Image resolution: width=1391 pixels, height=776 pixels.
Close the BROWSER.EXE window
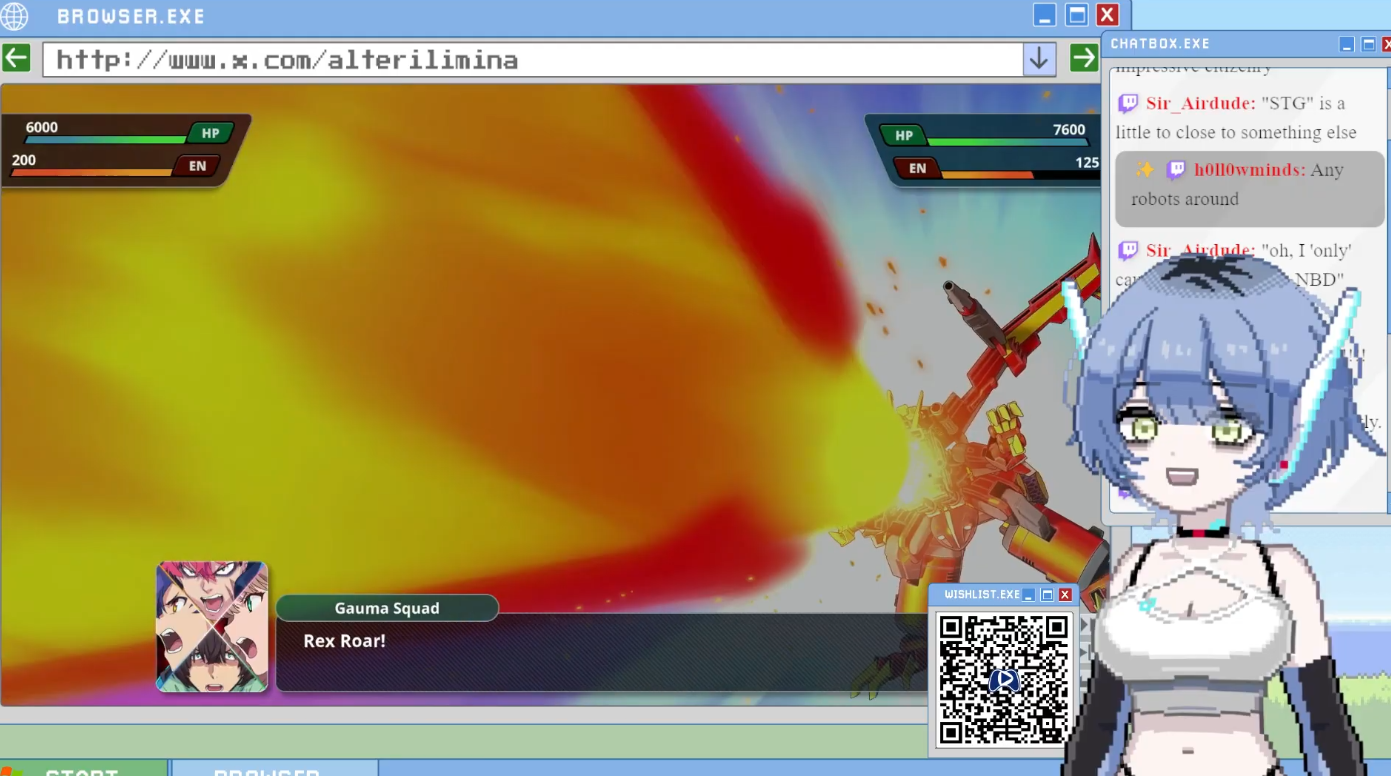1107,15
